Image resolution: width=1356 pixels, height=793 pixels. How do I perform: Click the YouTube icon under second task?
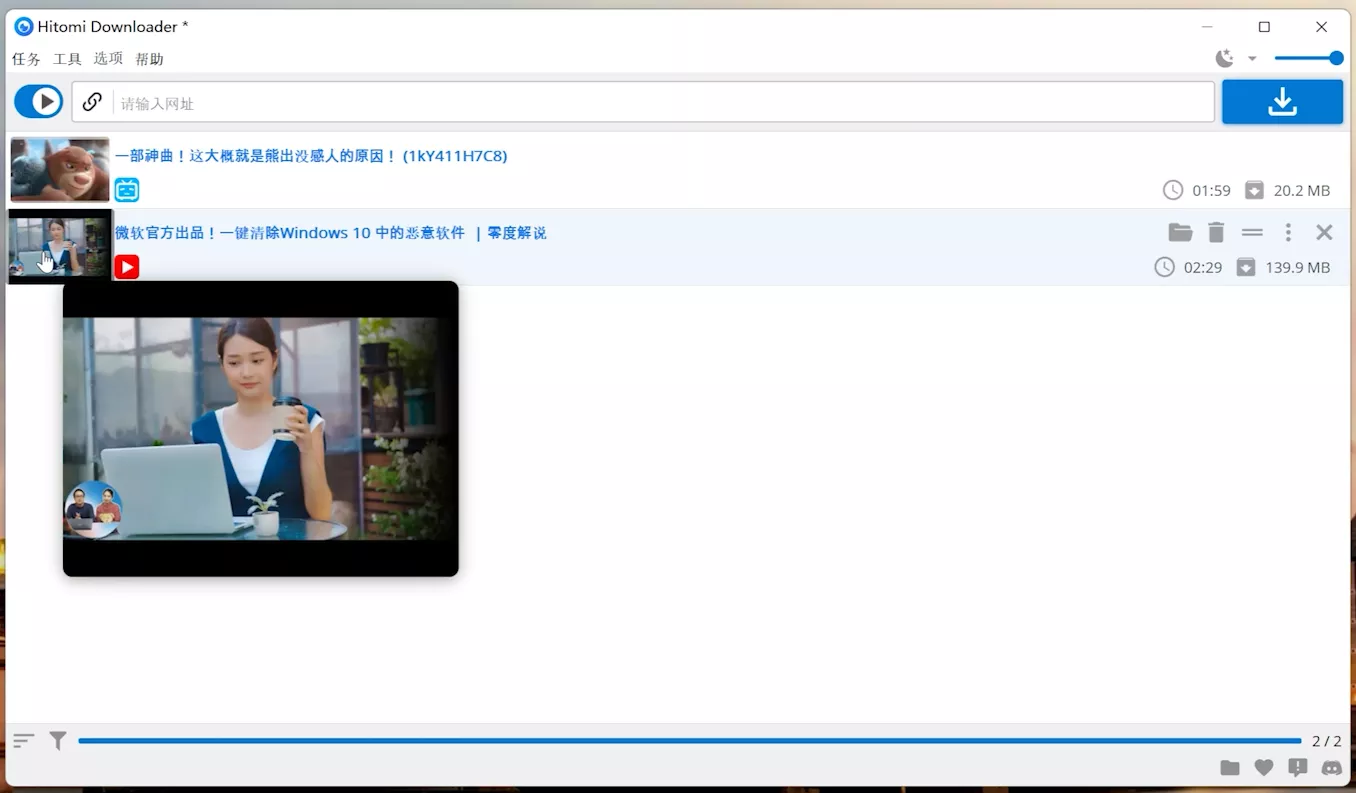pos(127,267)
